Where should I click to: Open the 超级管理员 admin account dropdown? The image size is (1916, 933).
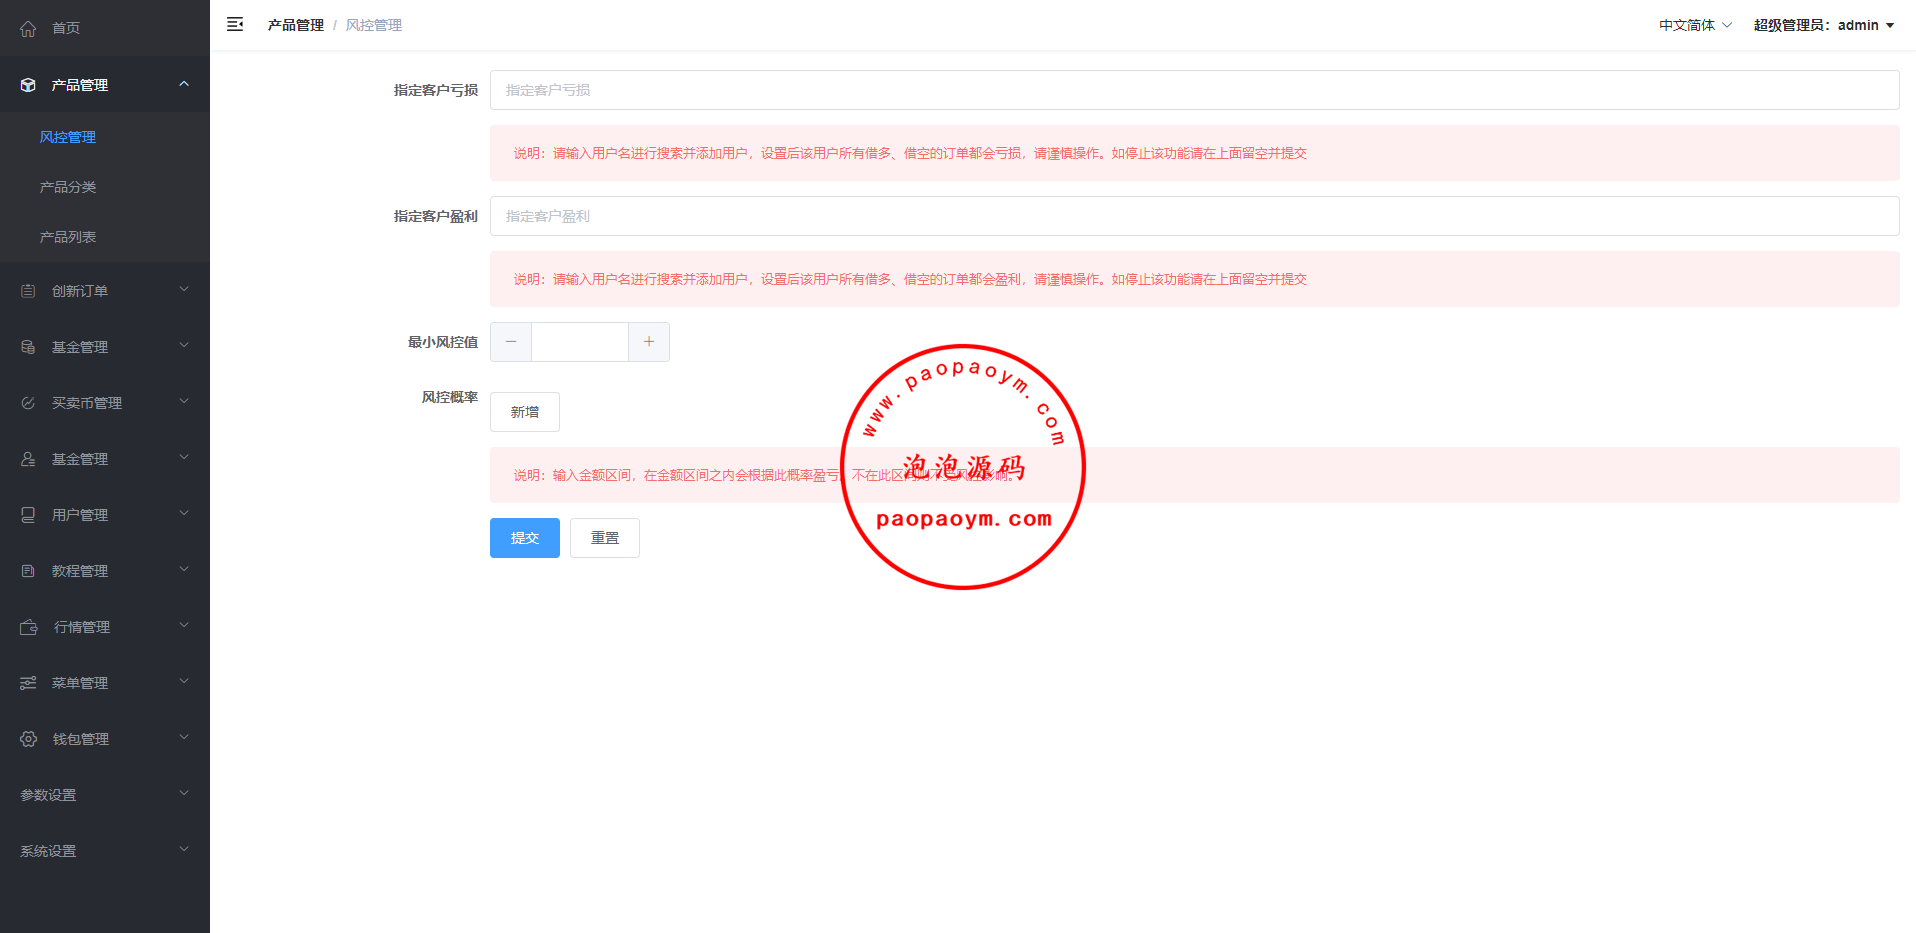coord(1823,25)
